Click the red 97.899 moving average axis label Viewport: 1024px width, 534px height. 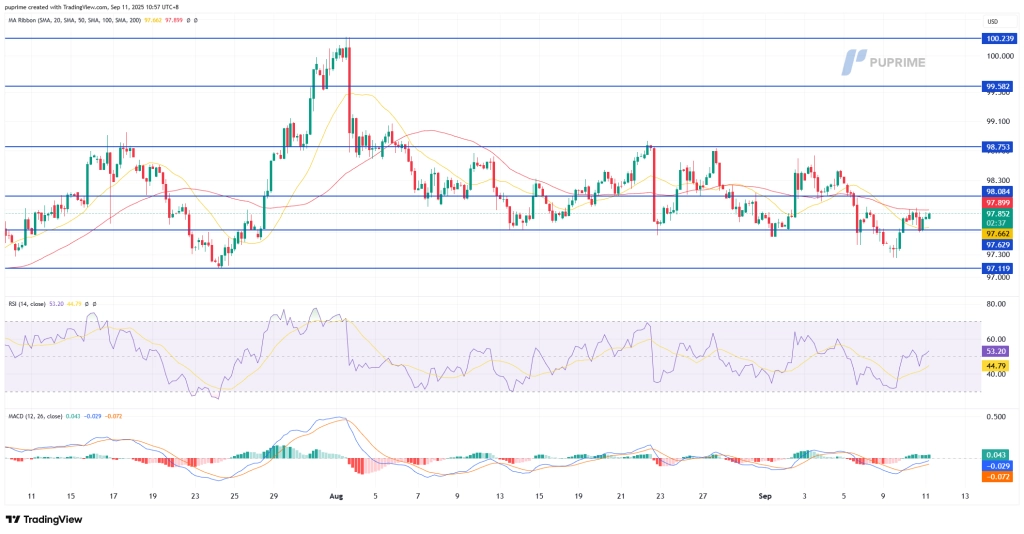998,203
